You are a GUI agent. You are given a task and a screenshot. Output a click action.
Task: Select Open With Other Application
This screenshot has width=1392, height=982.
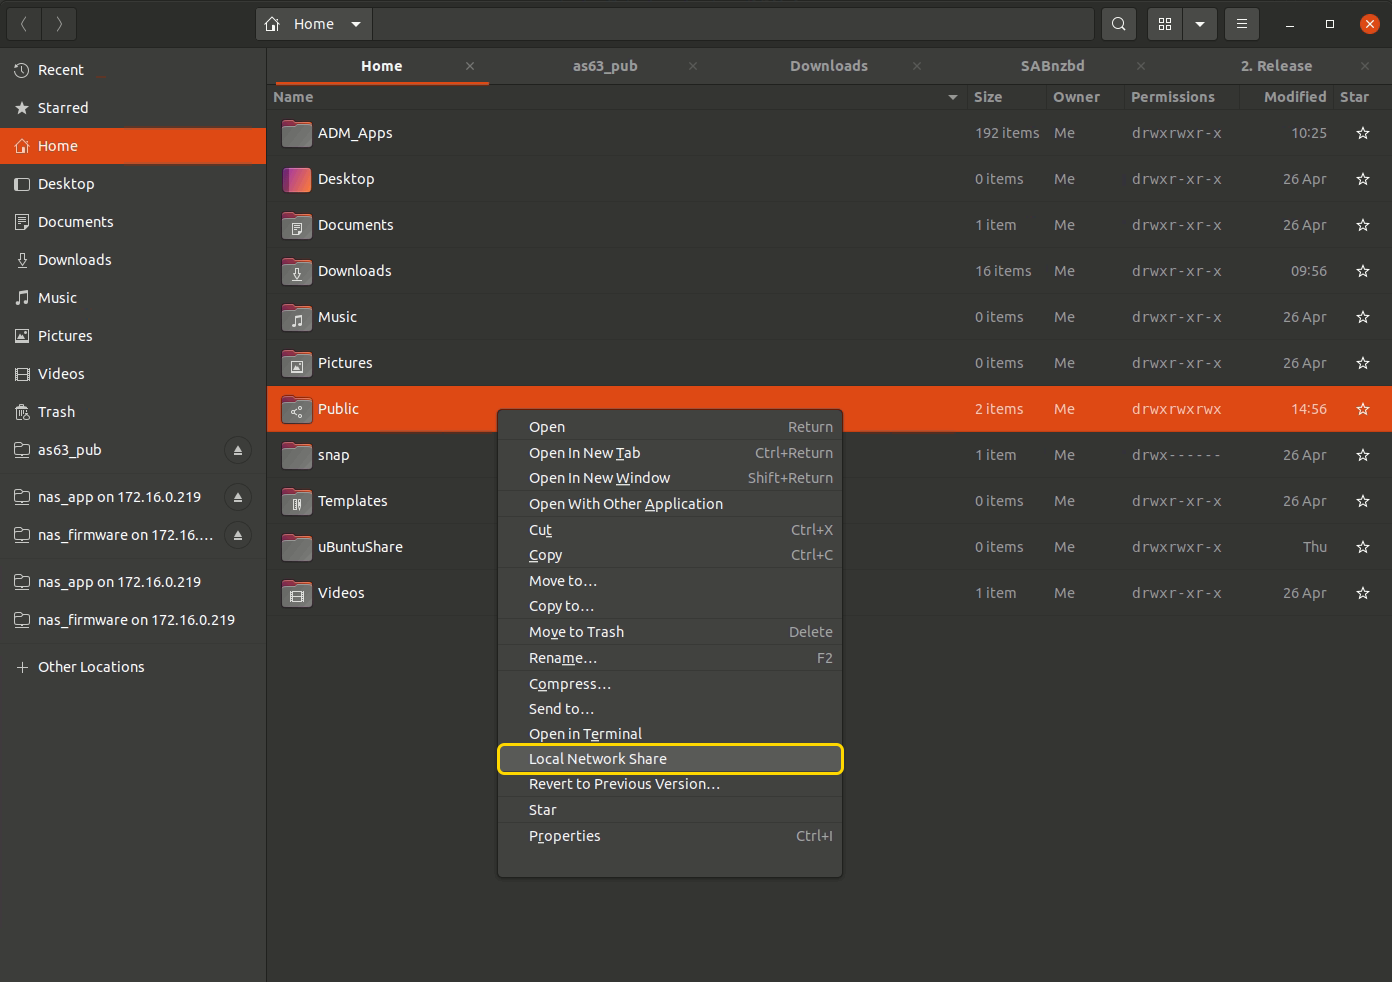[x=670, y=504]
